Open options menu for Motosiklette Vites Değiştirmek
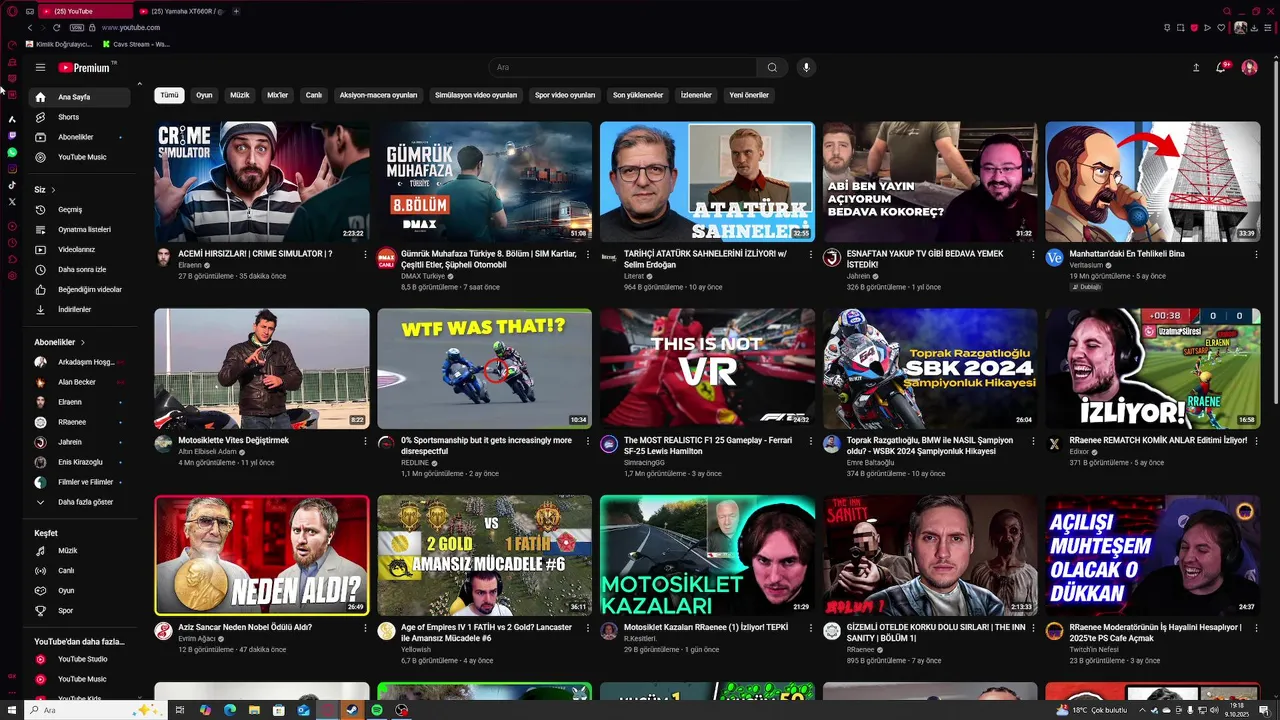The image size is (1280, 720). click(365, 441)
